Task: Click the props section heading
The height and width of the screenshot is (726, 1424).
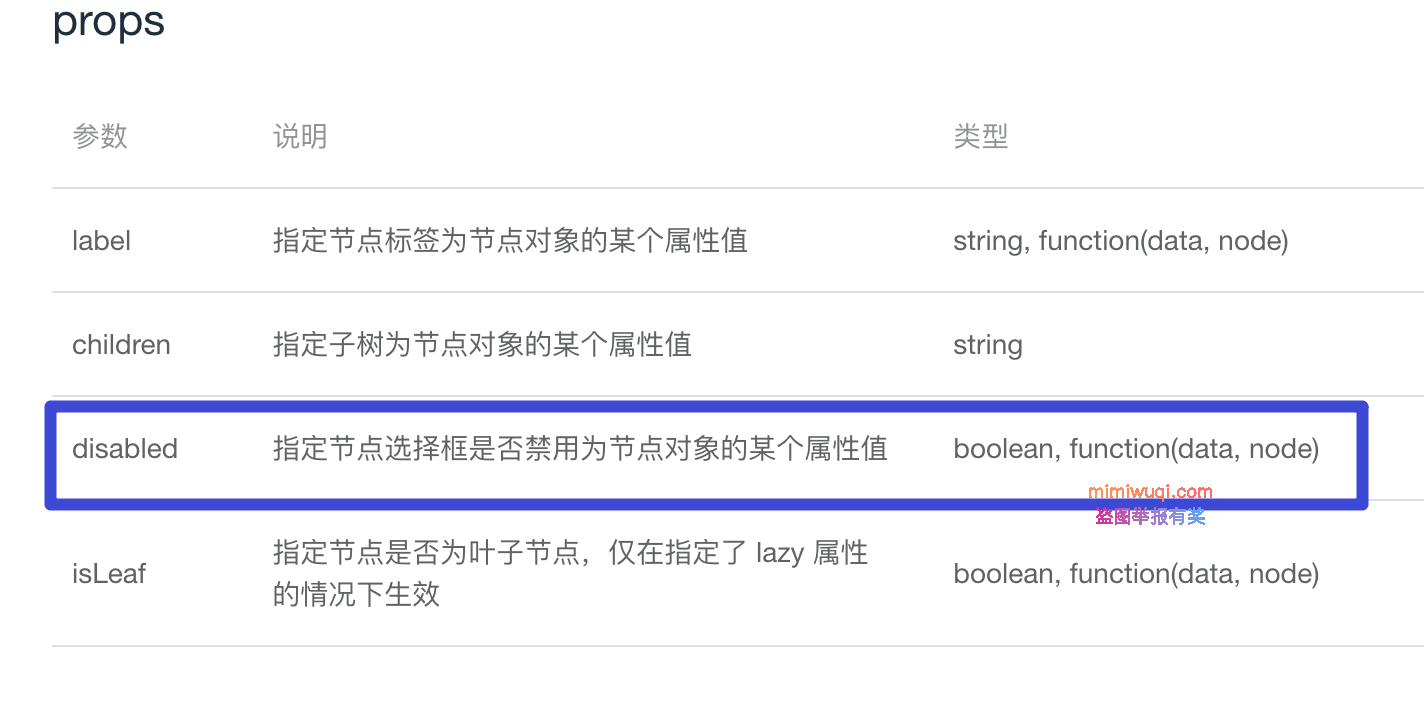Action: [x=108, y=22]
